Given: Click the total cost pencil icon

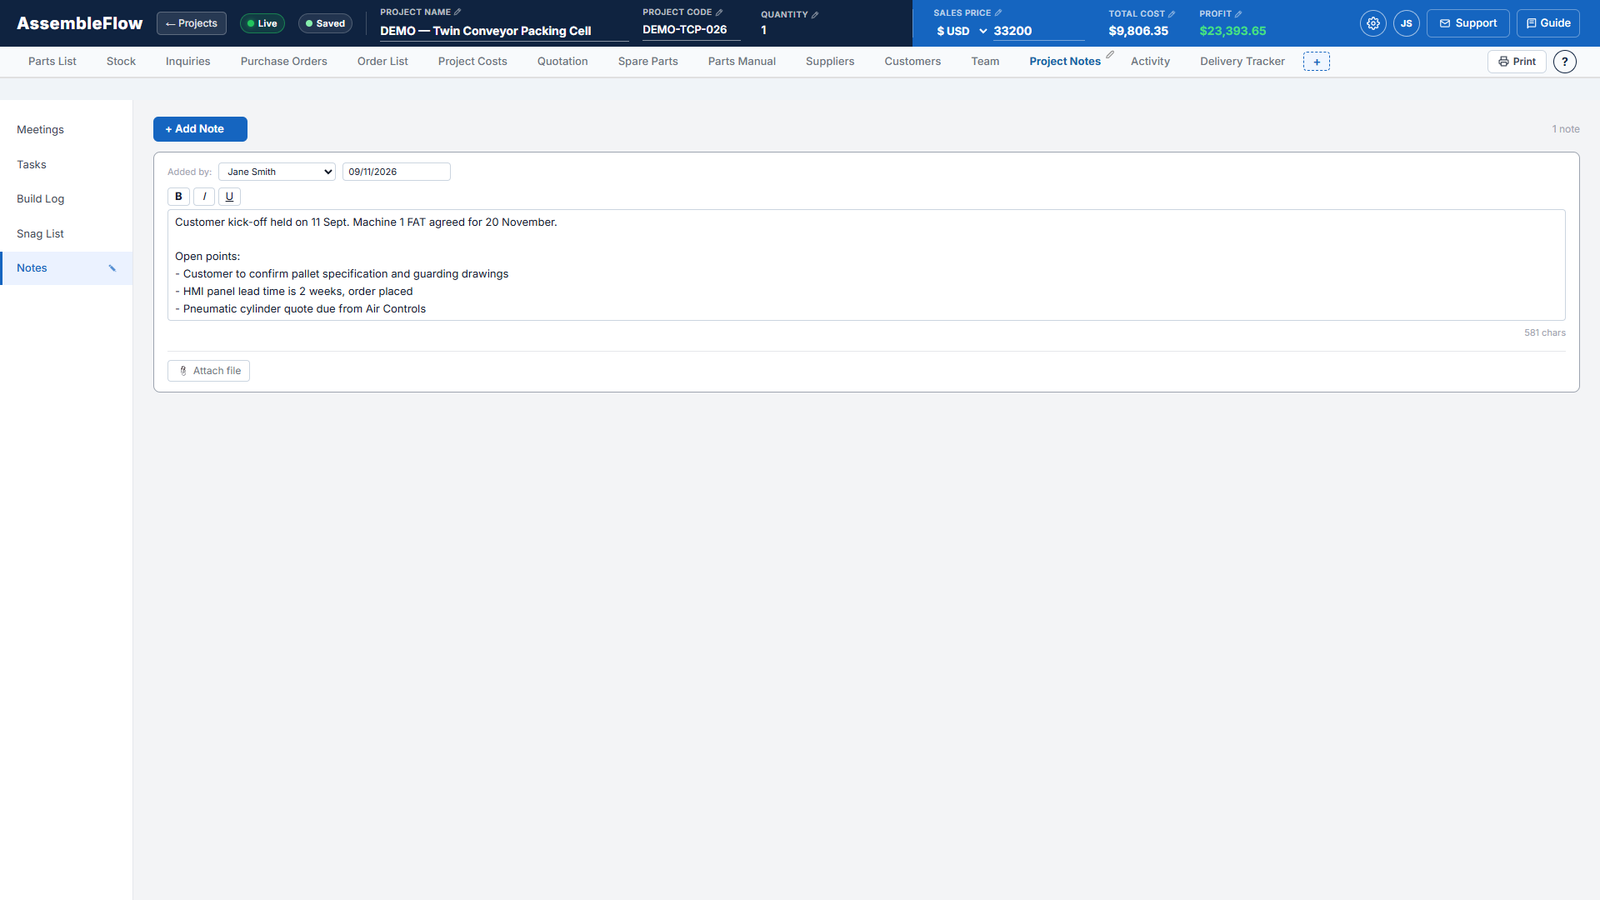Looking at the screenshot, I should click(x=1172, y=14).
